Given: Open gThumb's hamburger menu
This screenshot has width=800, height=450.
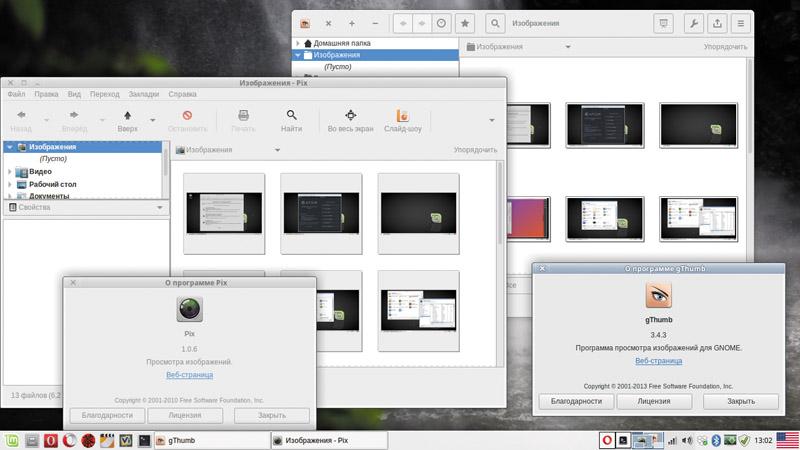Looking at the screenshot, I should 741,23.
